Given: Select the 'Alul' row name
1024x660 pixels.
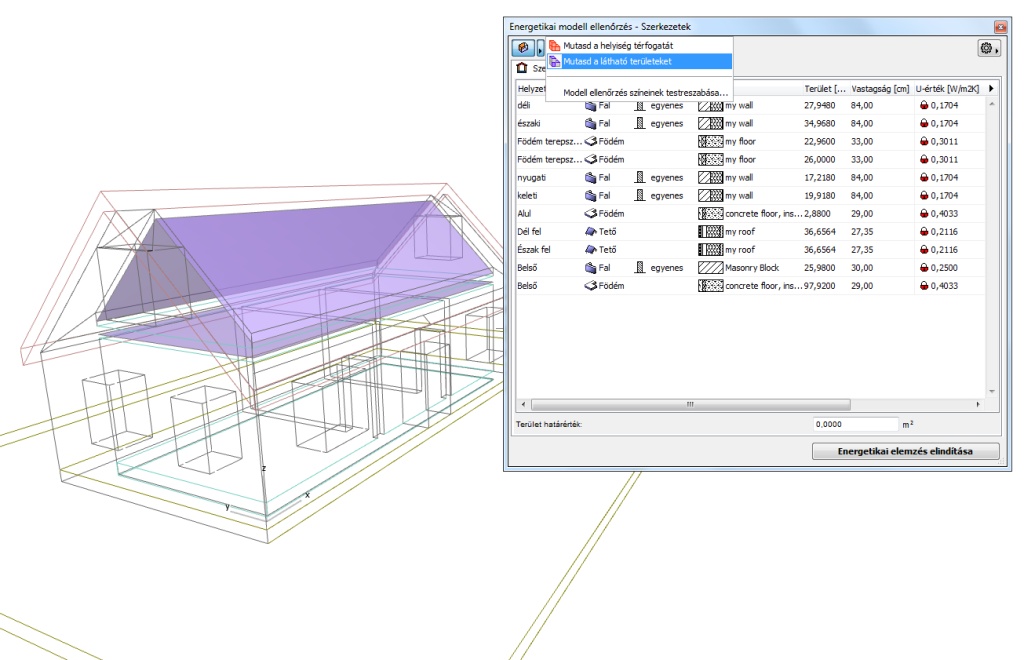Looking at the screenshot, I should 524,213.
